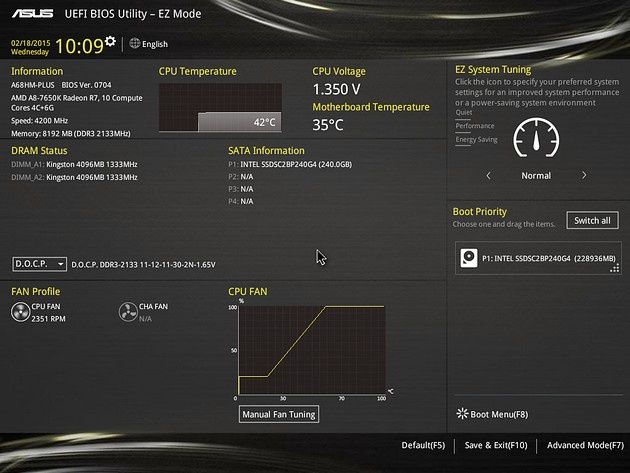Click the CHA FAN N/A reading
This screenshot has width=630, height=473.
click(x=145, y=319)
